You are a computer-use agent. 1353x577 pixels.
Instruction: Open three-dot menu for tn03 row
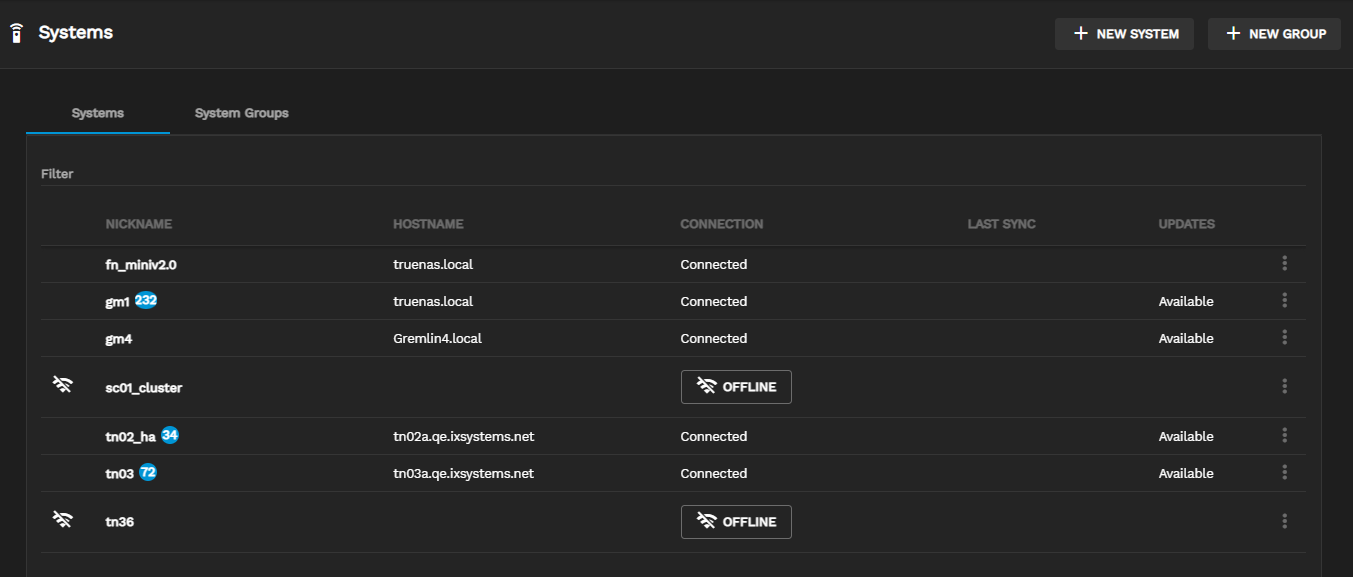coord(1284,473)
